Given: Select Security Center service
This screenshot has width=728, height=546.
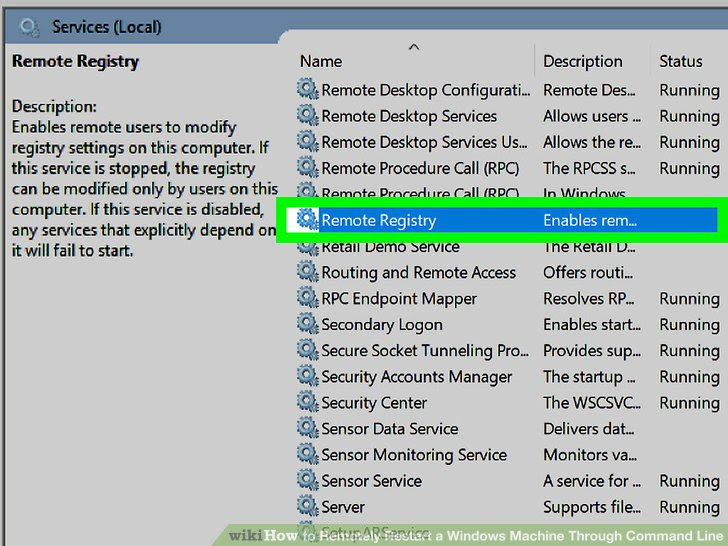Looking at the screenshot, I should point(374,403).
